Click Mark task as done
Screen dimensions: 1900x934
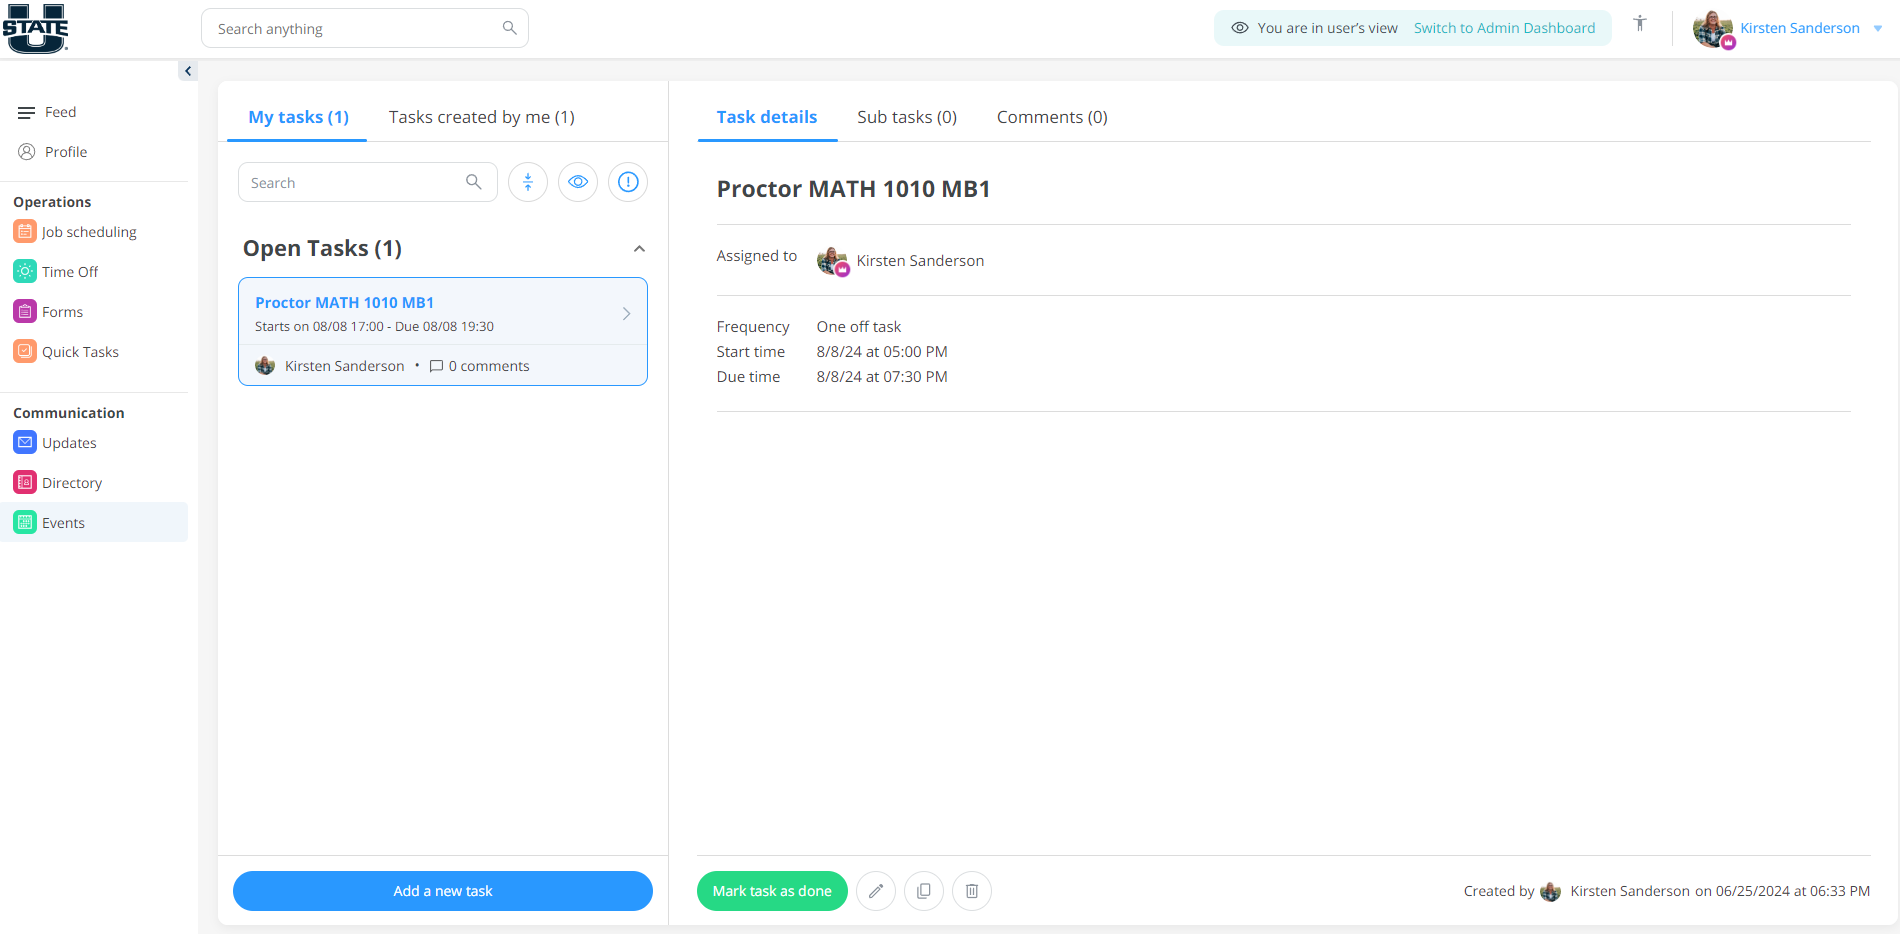772,891
